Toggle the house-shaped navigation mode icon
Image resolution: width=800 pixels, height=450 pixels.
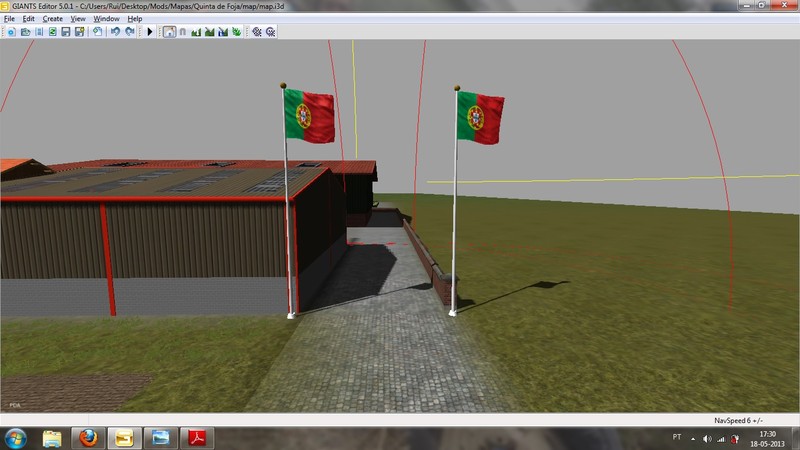coord(169,32)
